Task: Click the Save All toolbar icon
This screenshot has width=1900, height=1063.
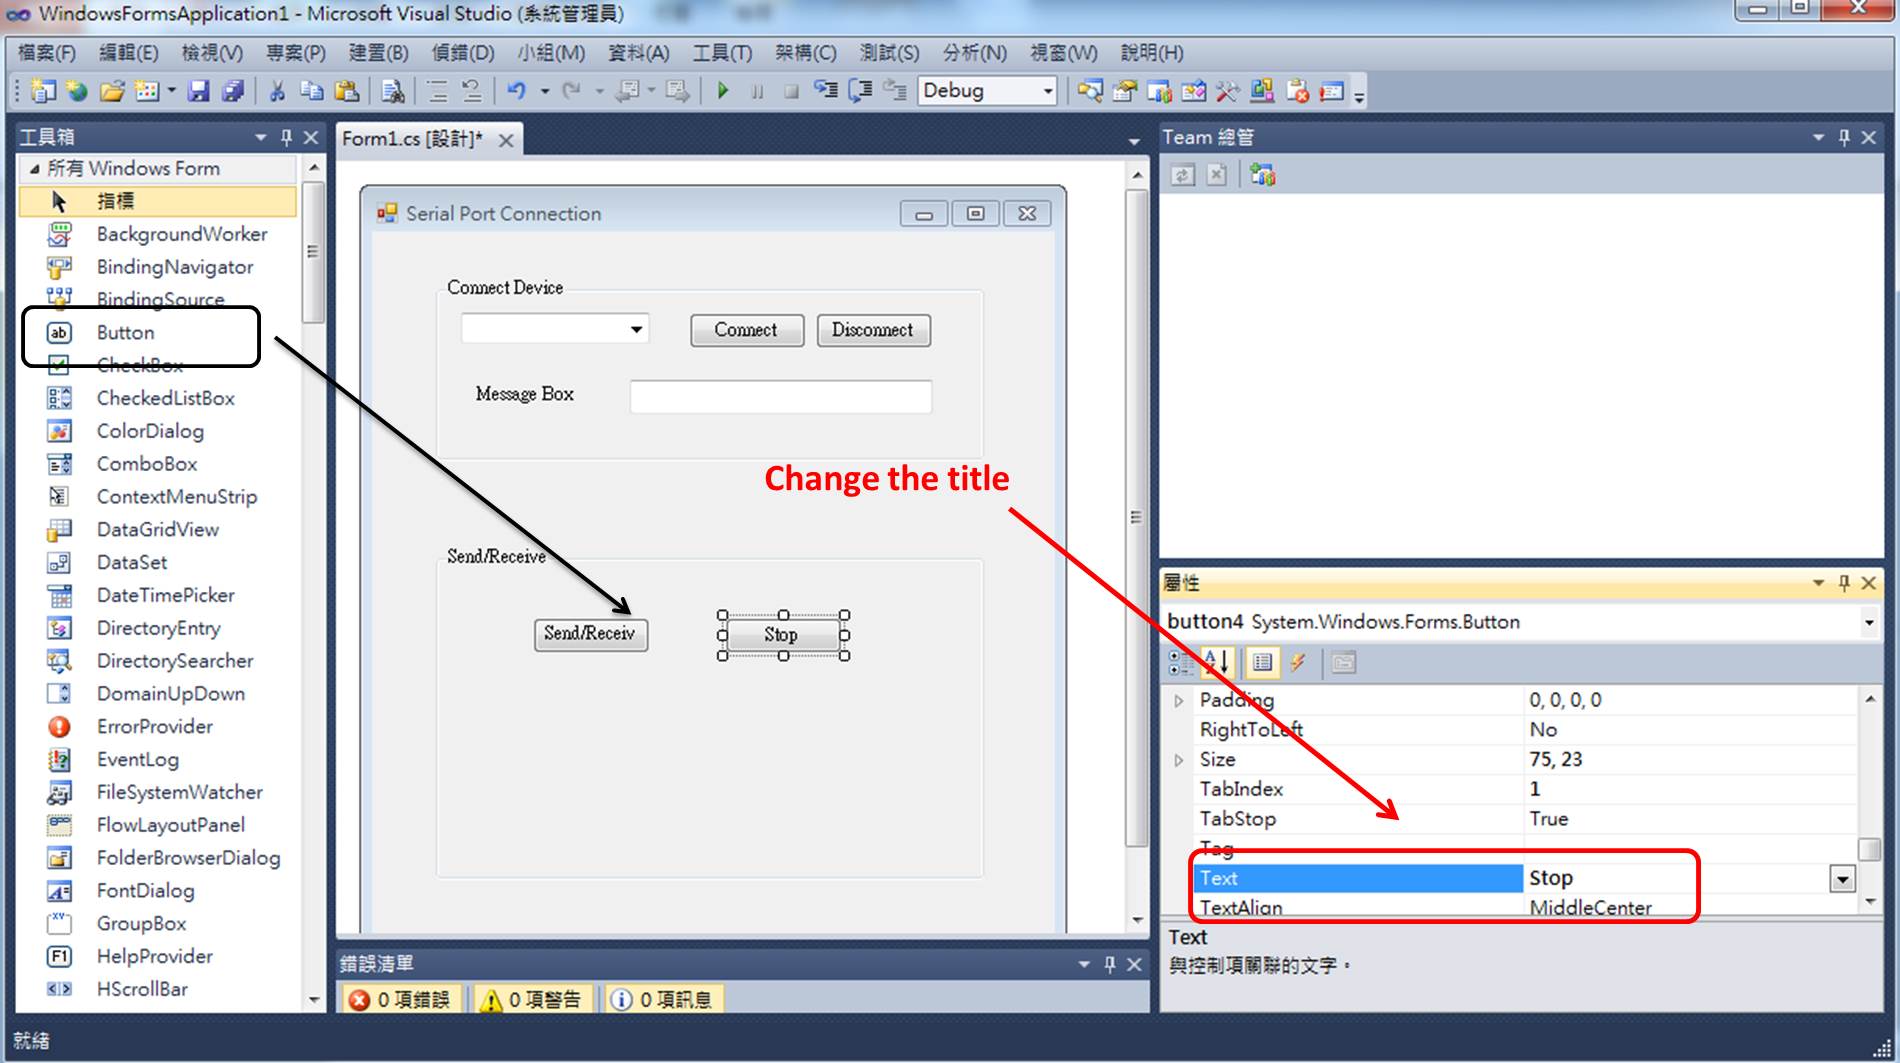Action: pos(233,91)
